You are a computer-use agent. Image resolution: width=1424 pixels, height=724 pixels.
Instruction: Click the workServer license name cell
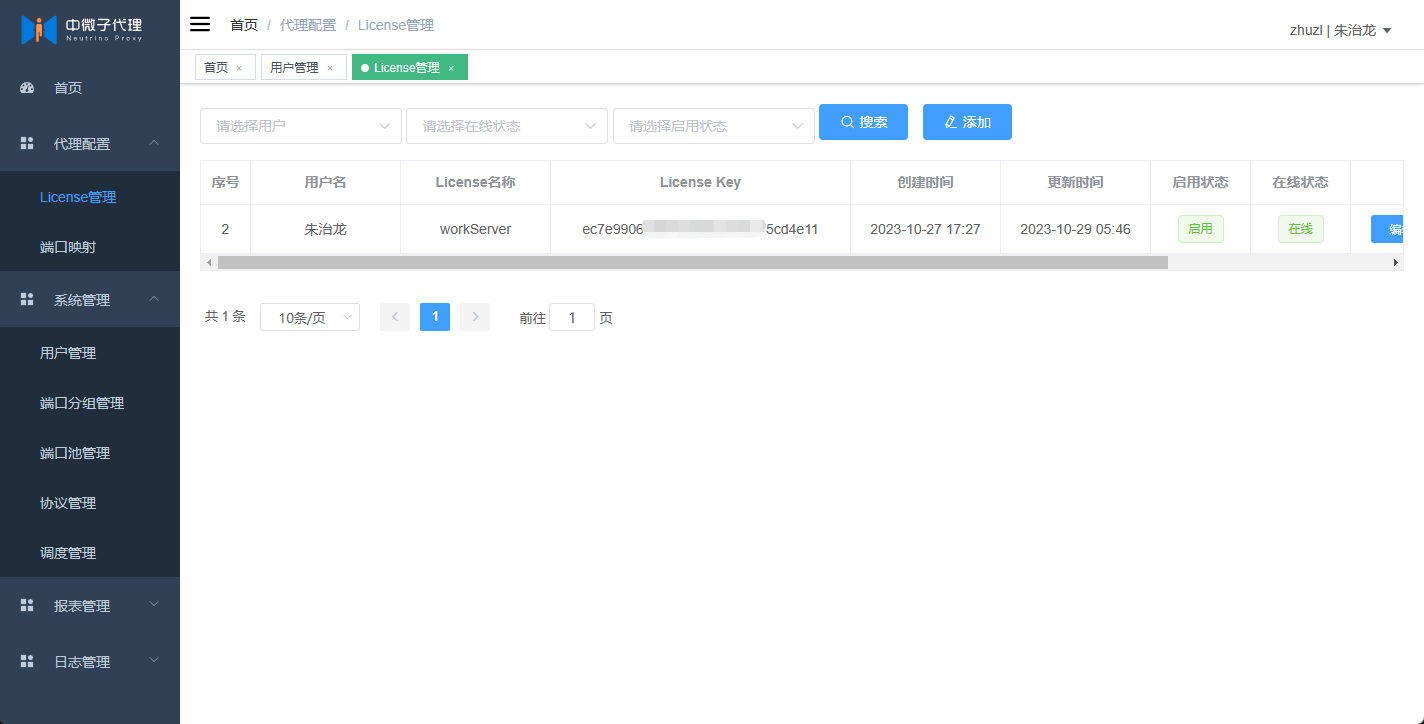[475, 229]
